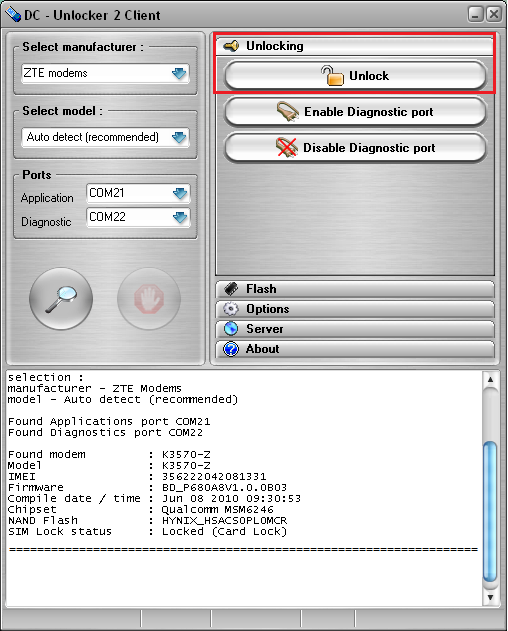Click the magnifying glass detect modem button

[x=61, y=299]
